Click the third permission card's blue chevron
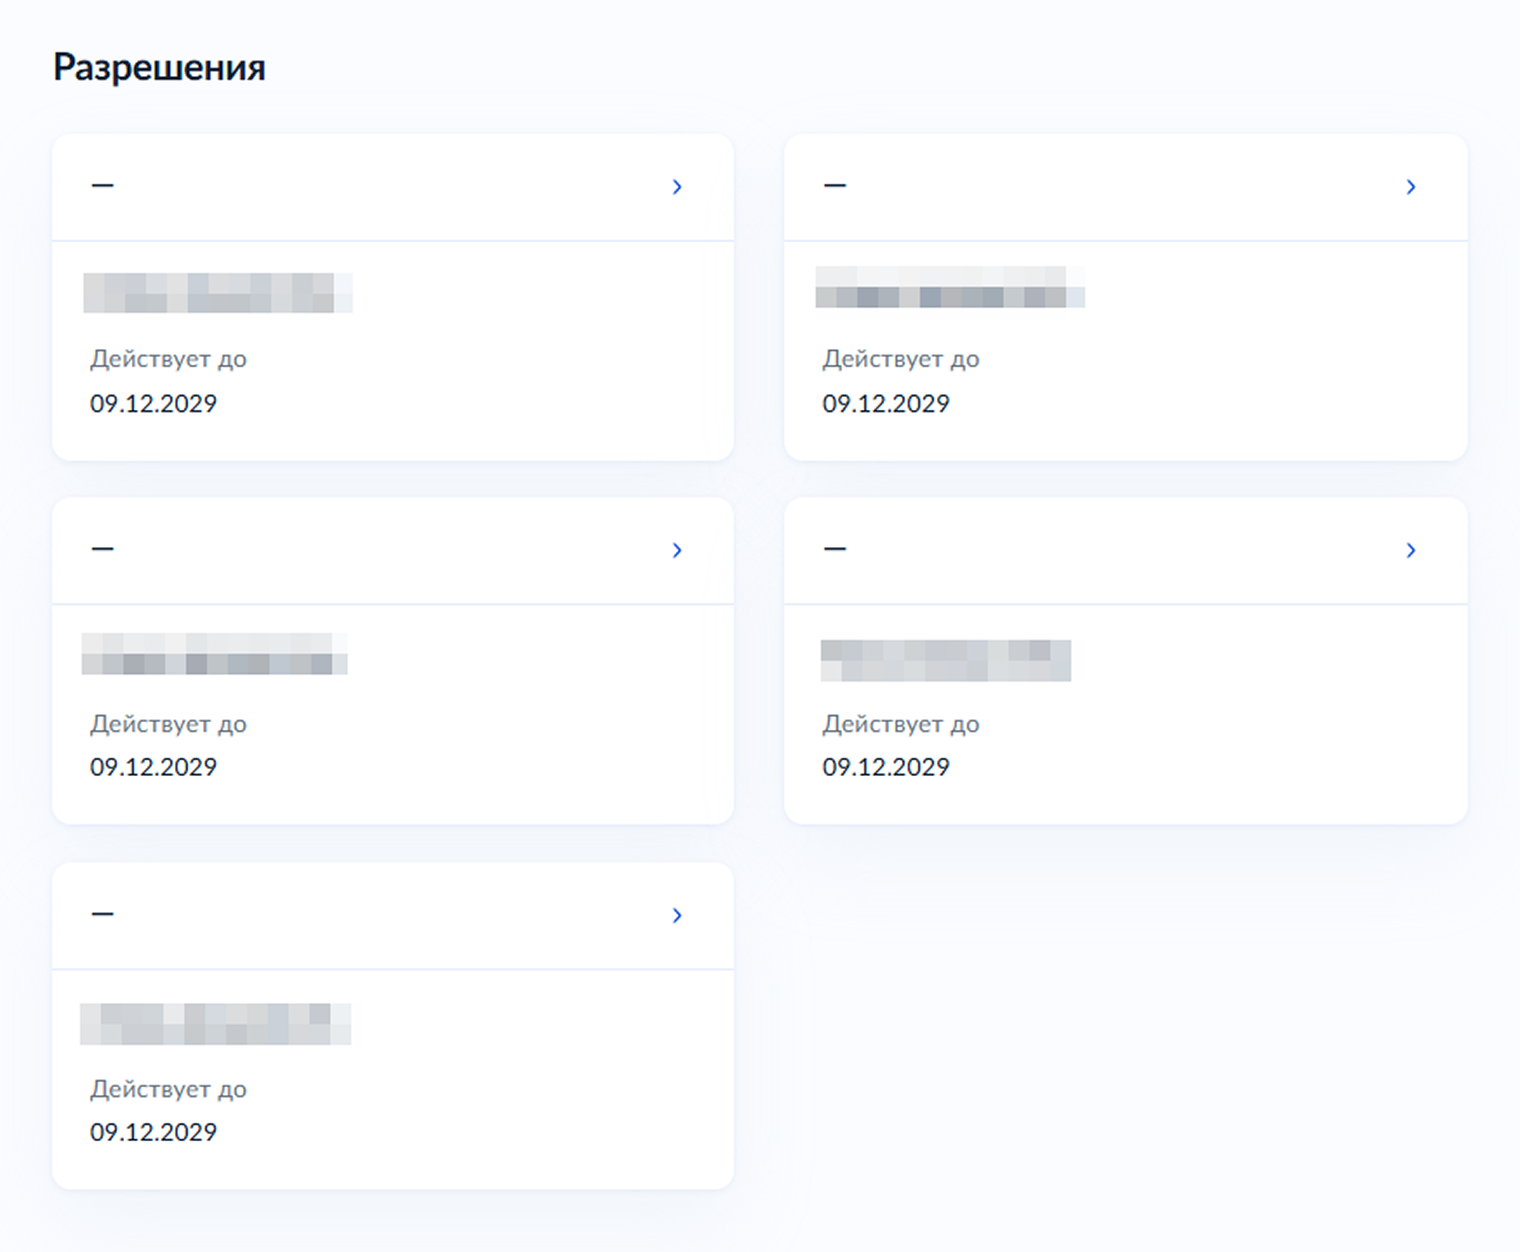1520x1252 pixels. click(x=677, y=550)
